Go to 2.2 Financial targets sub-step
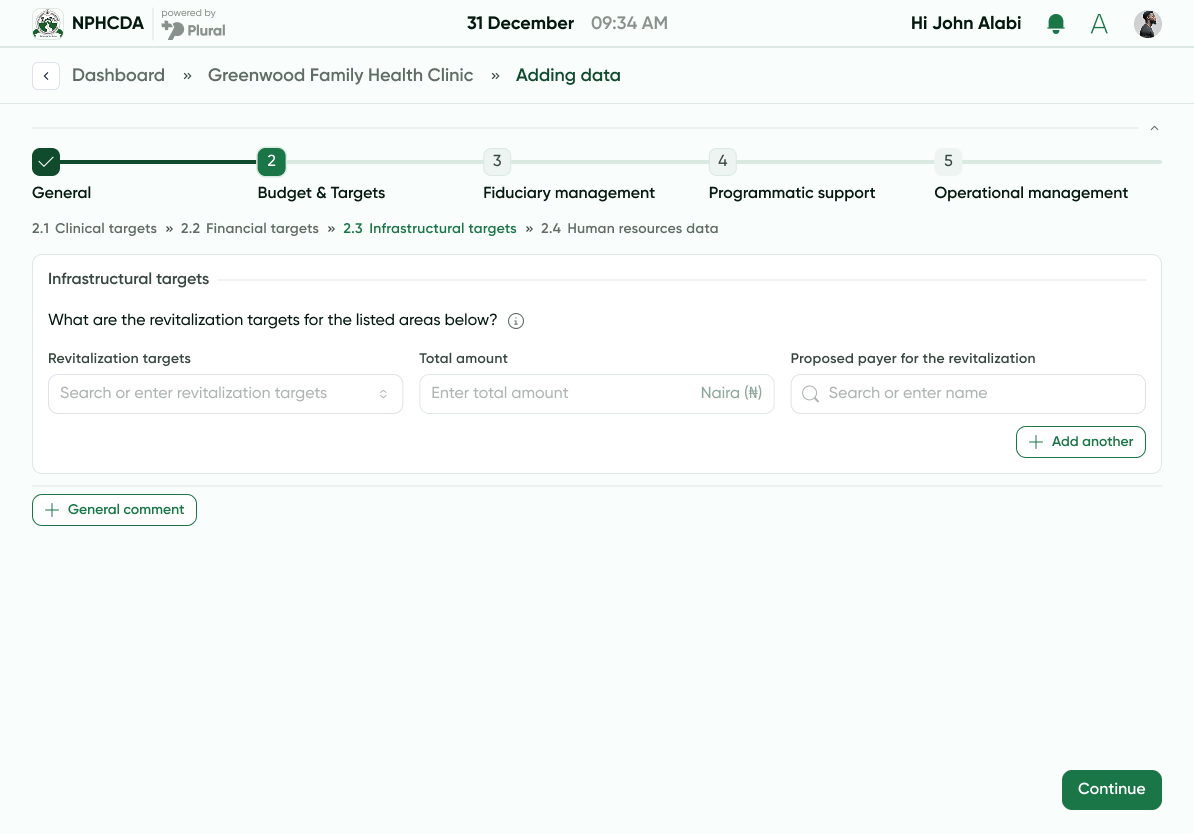Screen dimensions: 1194x834 click(250, 228)
